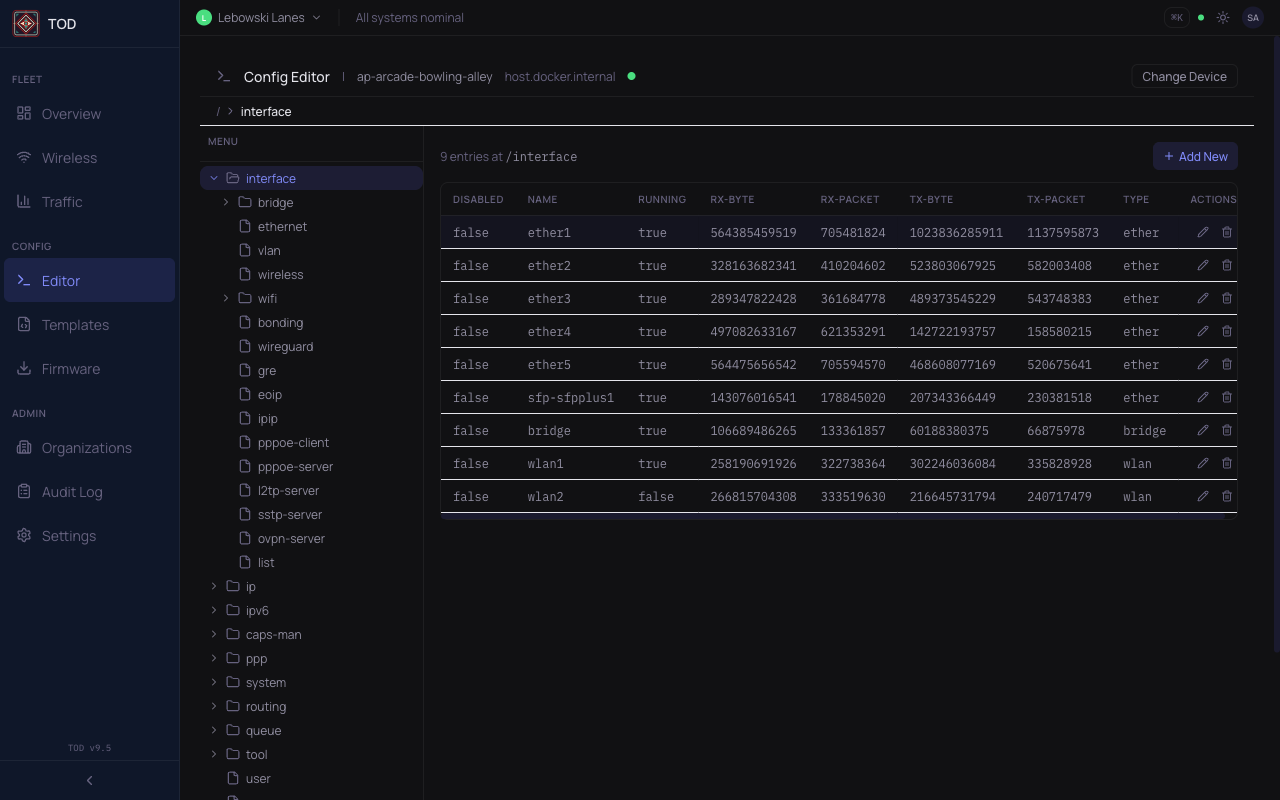Go to the Templates page
Screen dimensions: 1280x800
(x=75, y=325)
